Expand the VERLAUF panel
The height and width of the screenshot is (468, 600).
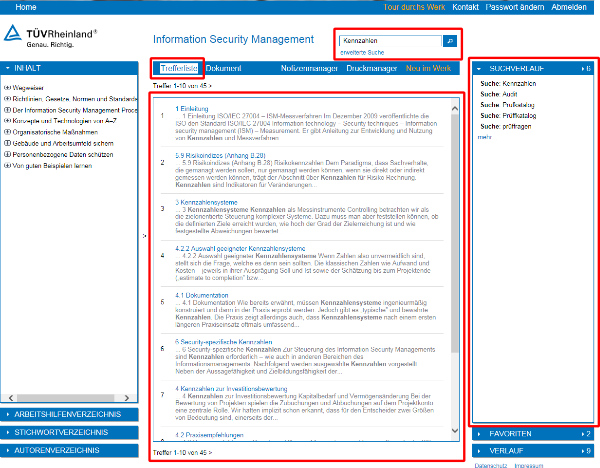pos(533,451)
